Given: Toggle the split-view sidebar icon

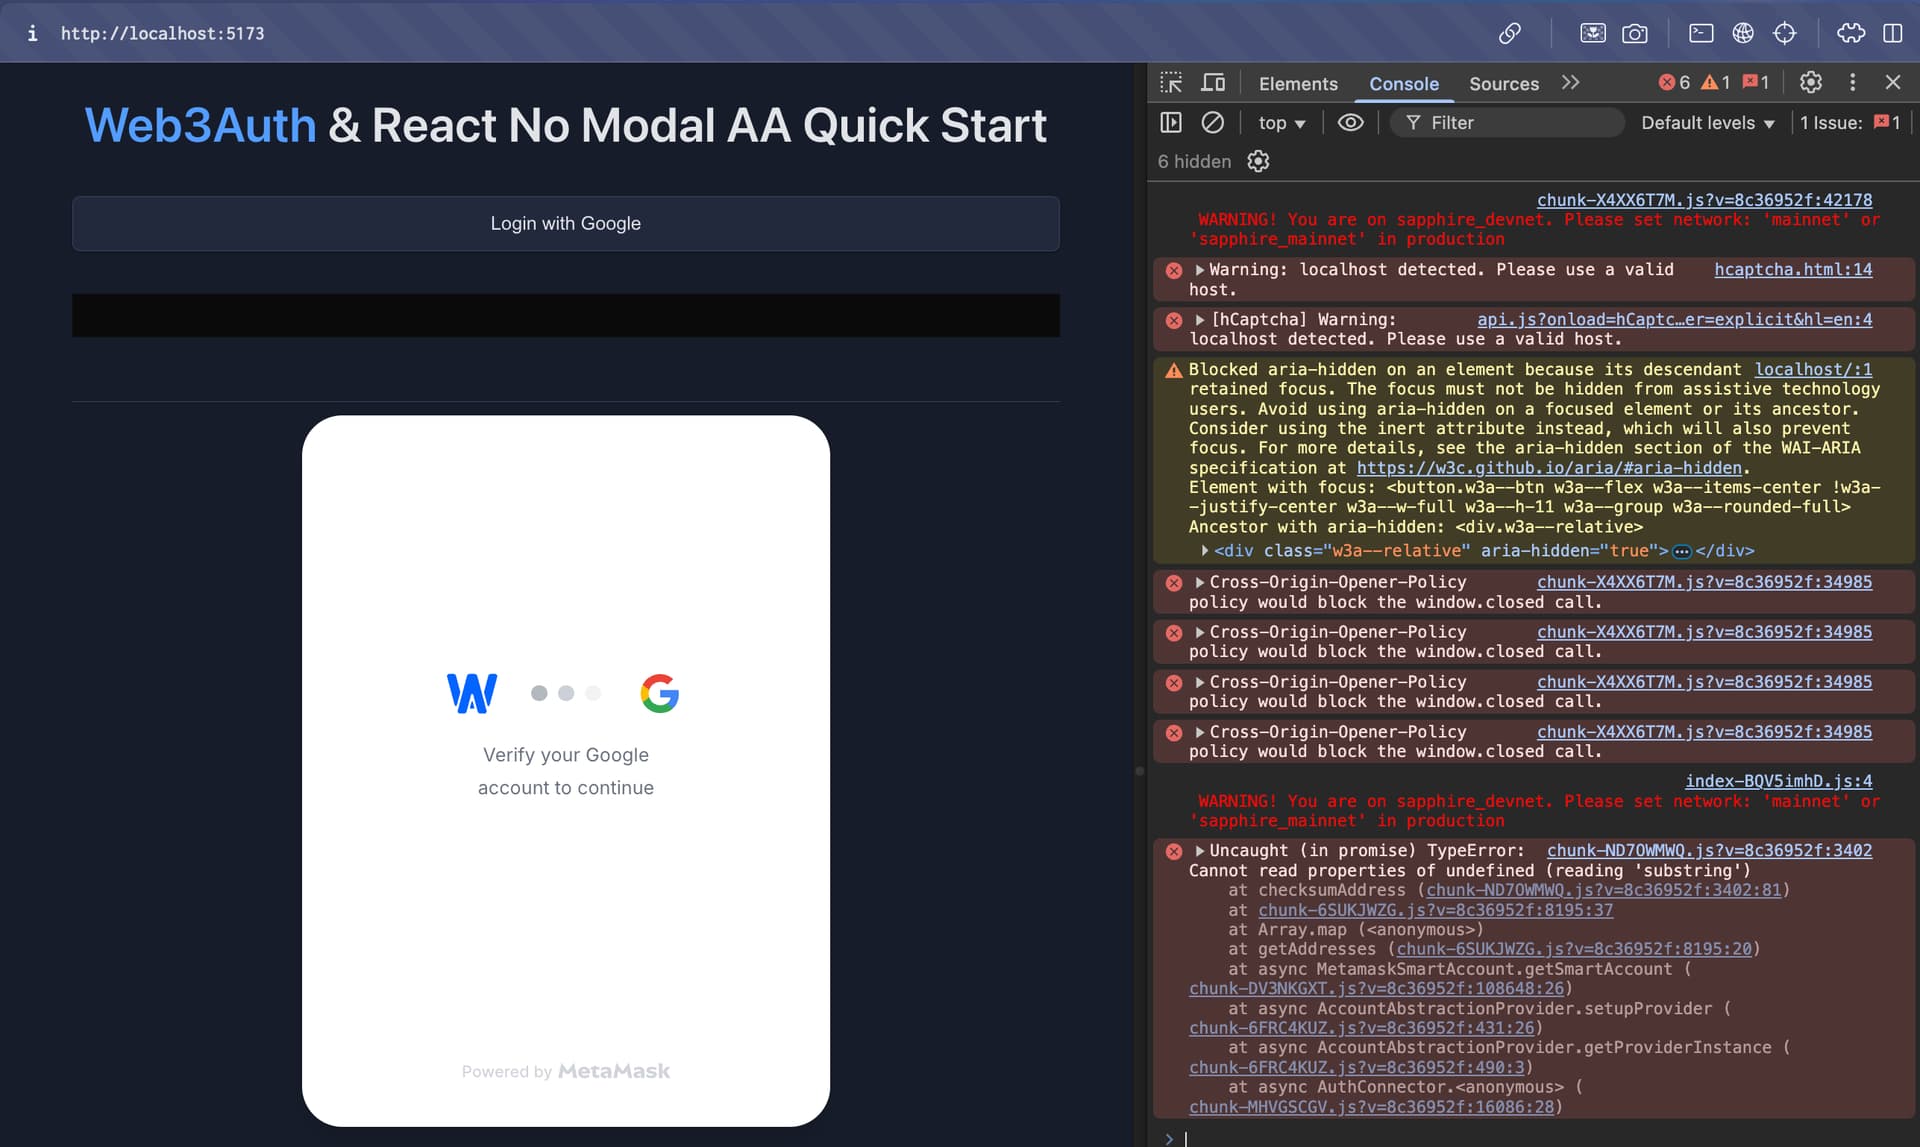Looking at the screenshot, I should (x=1893, y=33).
